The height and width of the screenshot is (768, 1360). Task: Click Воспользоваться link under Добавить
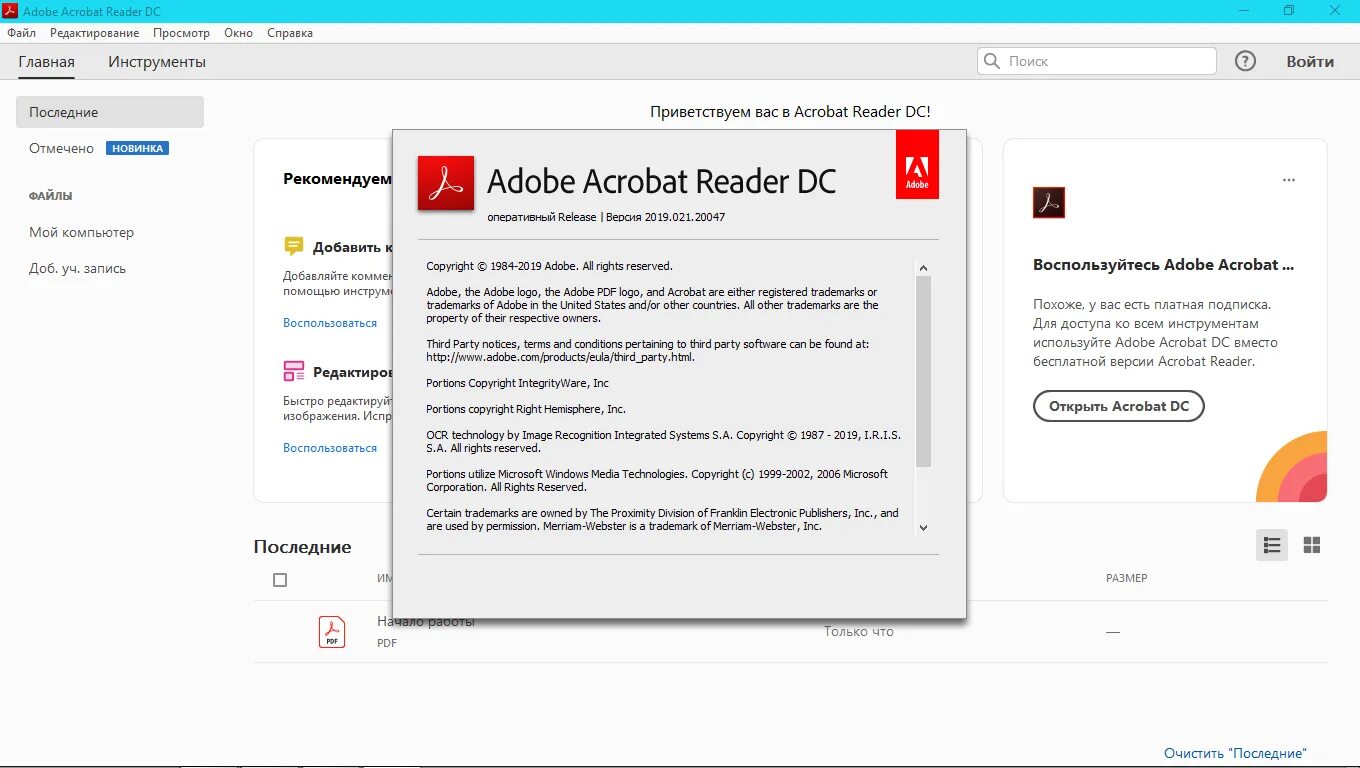330,323
